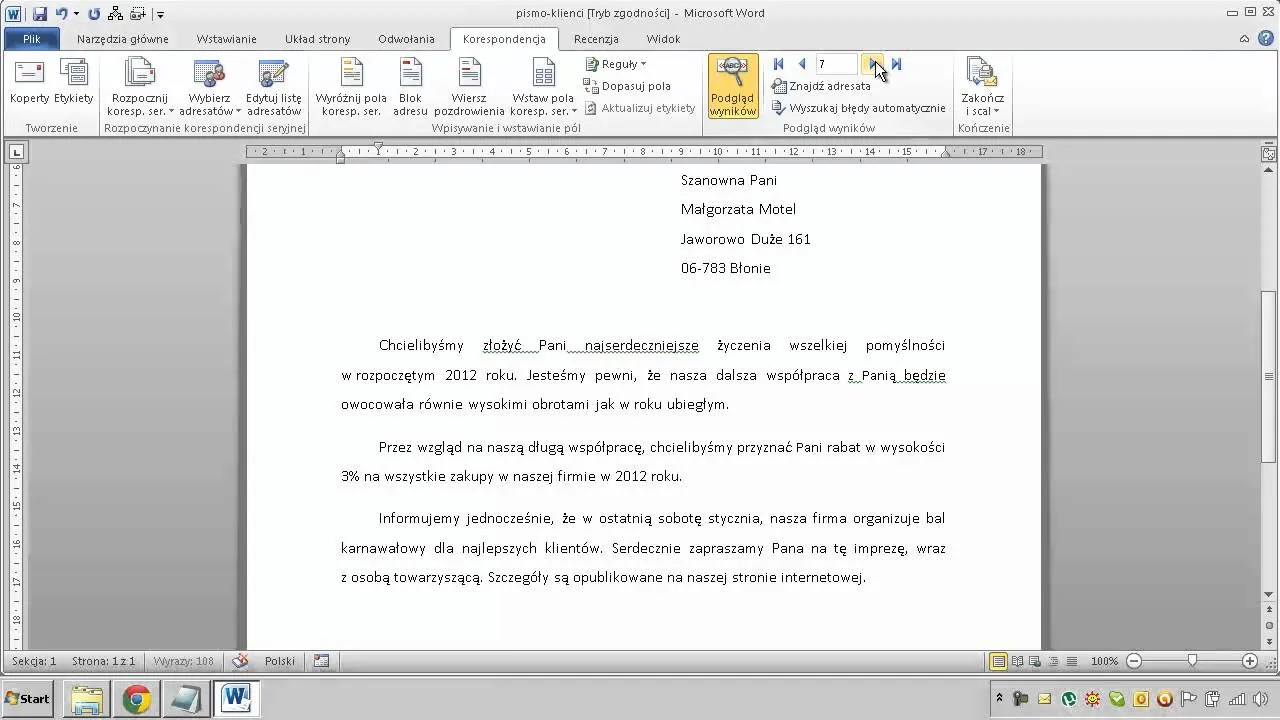
Task: Switch to the Recenzja tab
Action: [596, 39]
